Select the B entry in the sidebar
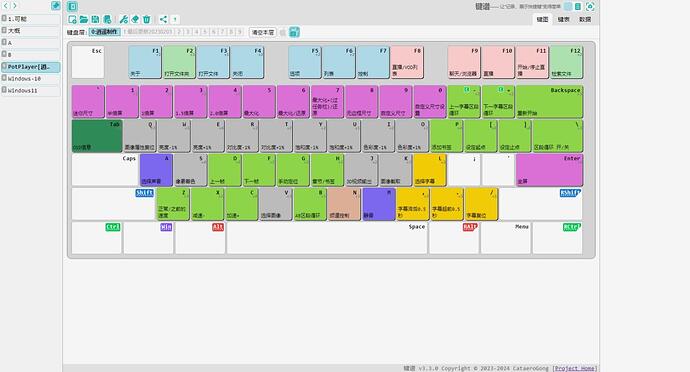This screenshot has height=372, width=690. click(x=30, y=55)
